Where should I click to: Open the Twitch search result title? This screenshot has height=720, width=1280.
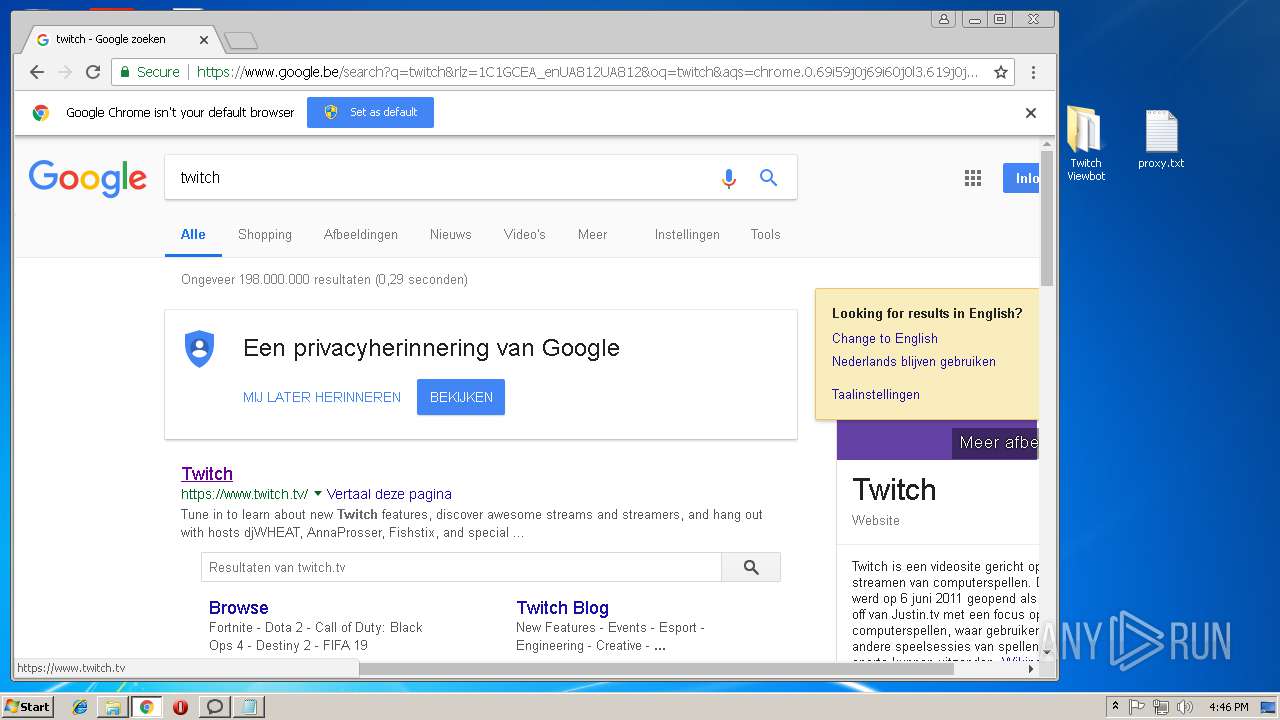click(207, 474)
